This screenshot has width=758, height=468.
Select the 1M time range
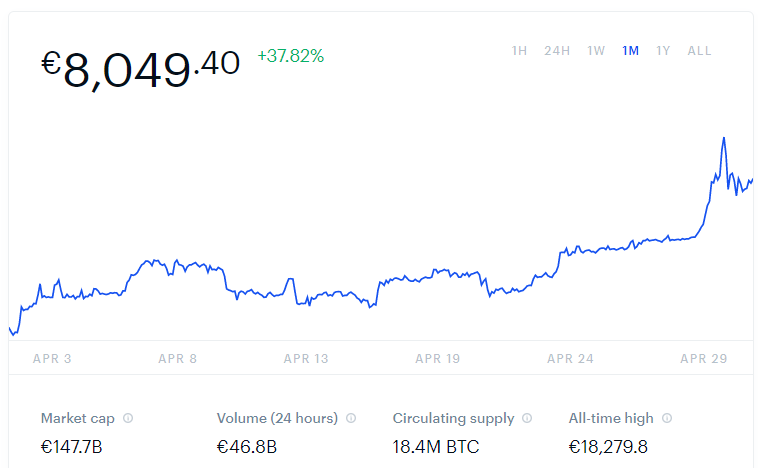pyautogui.click(x=630, y=51)
